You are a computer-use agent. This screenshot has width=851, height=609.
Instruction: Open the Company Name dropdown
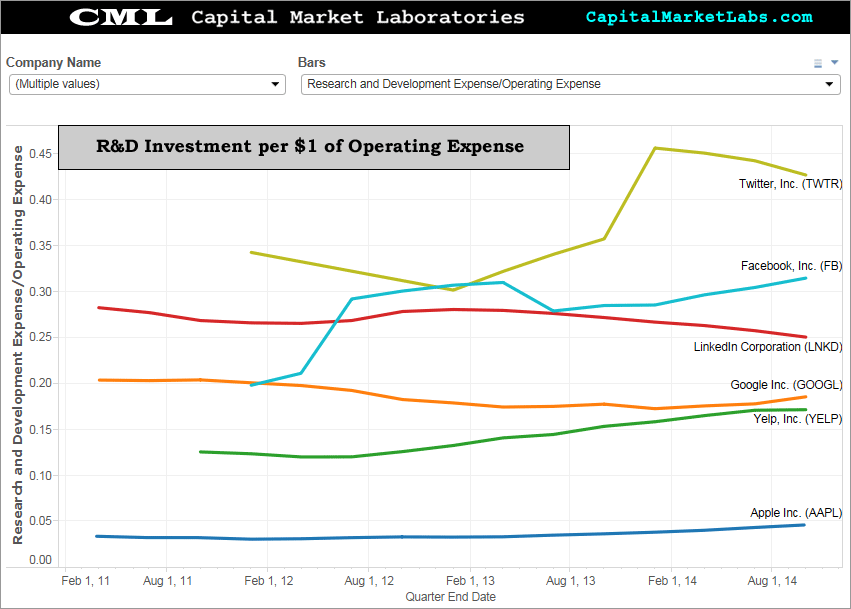tap(147, 84)
